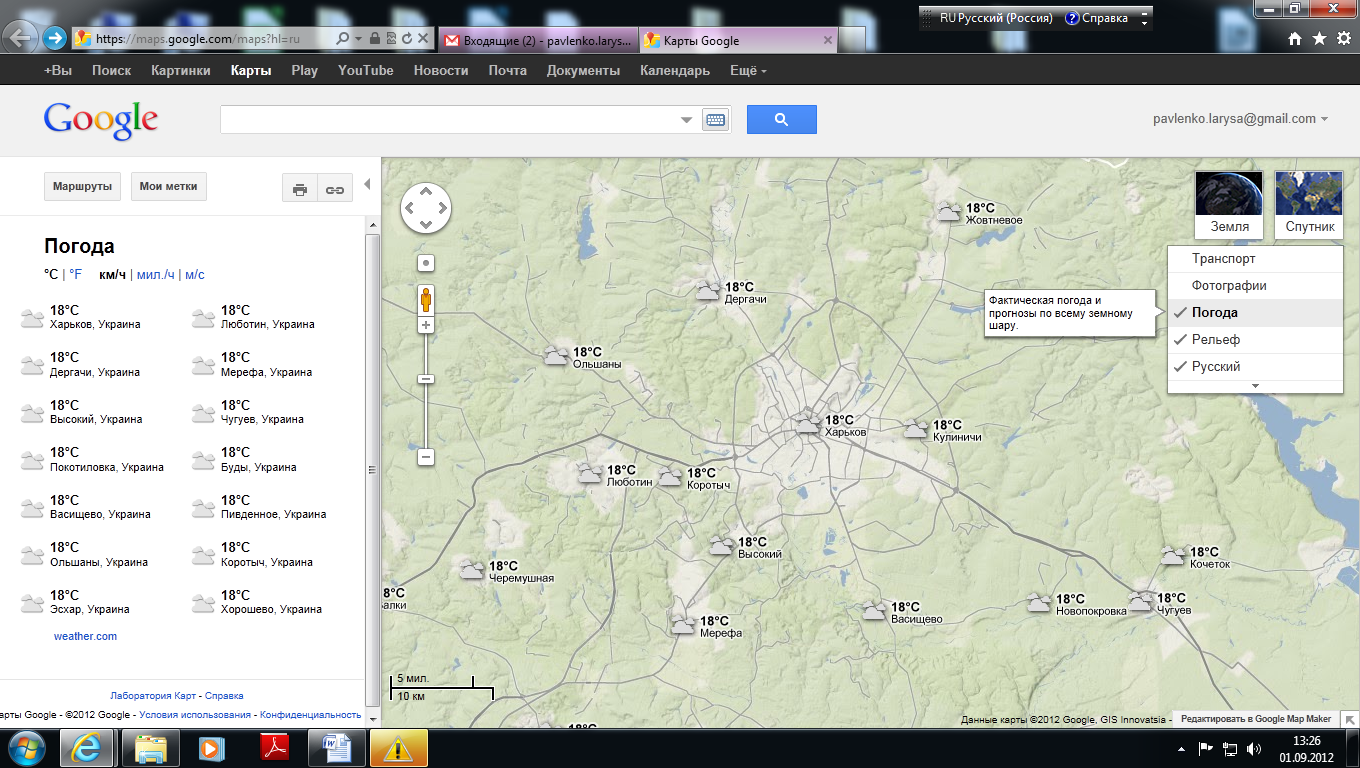
Task: Enable the Фотографии layer
Action: 1255,286
